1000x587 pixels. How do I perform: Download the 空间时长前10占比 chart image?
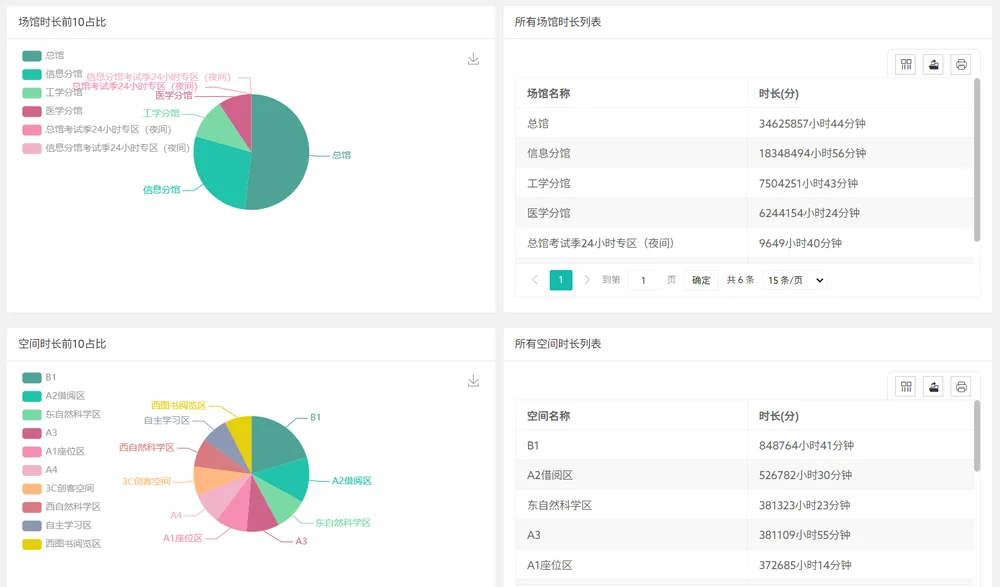[x=473, y=381]
